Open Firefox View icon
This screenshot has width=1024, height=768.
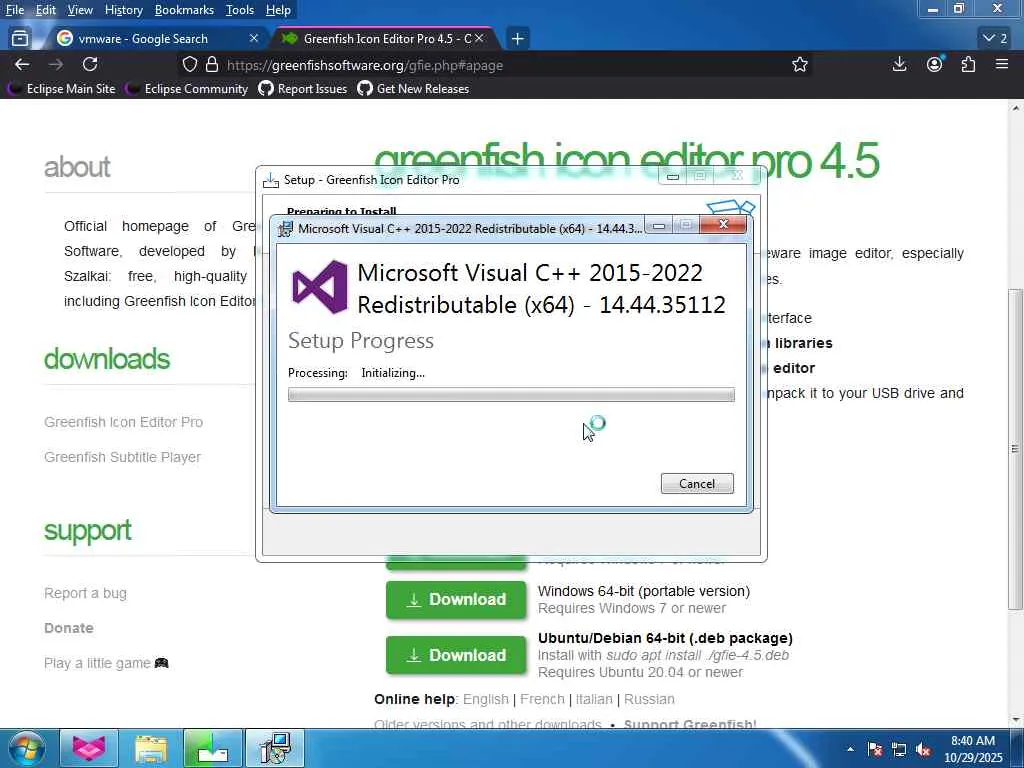(20, 39)
